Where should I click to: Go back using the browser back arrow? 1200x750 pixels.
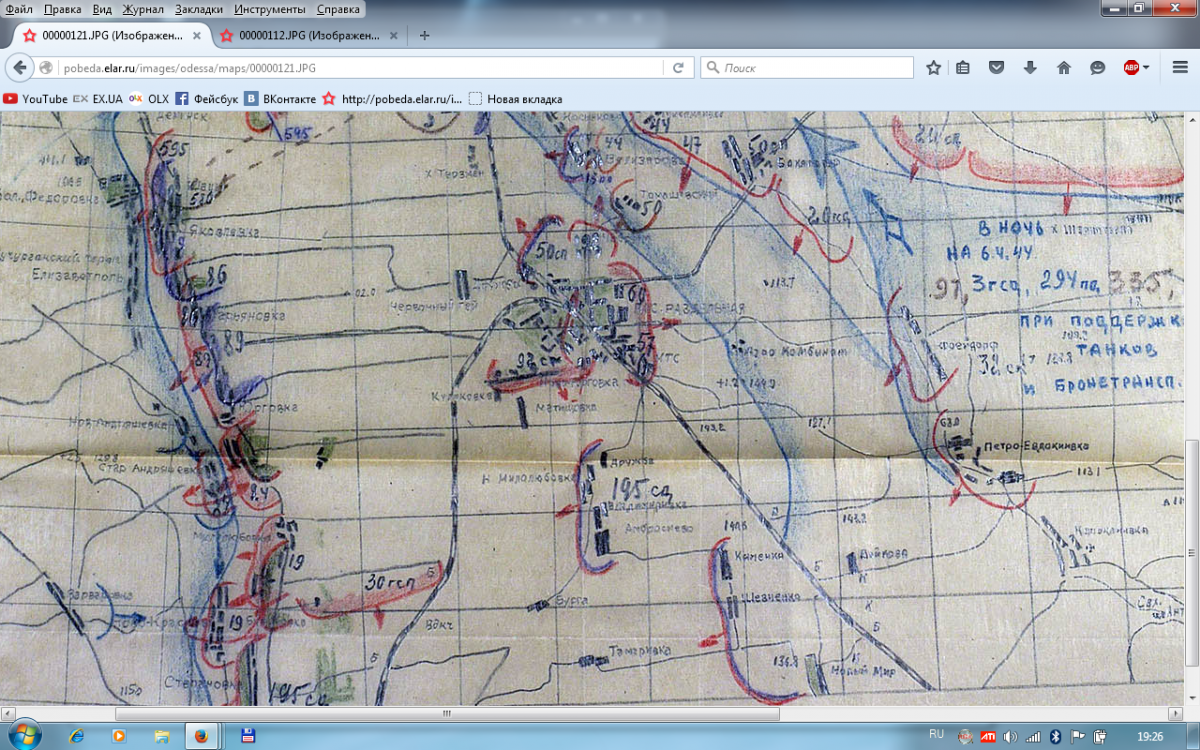pyautogui.click(x=19, y=68)
